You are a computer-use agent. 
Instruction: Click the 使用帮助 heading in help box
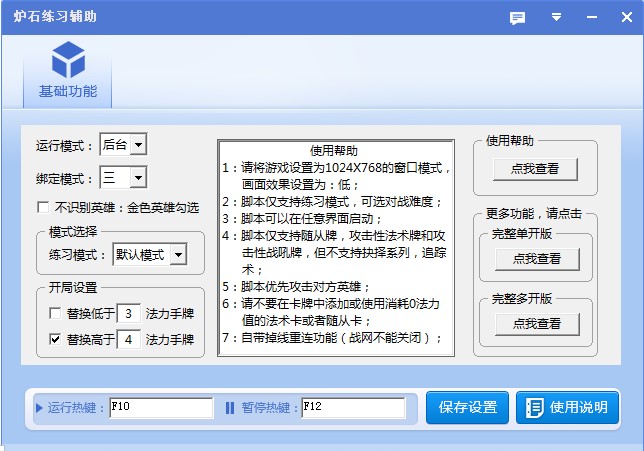pos(334,151)
